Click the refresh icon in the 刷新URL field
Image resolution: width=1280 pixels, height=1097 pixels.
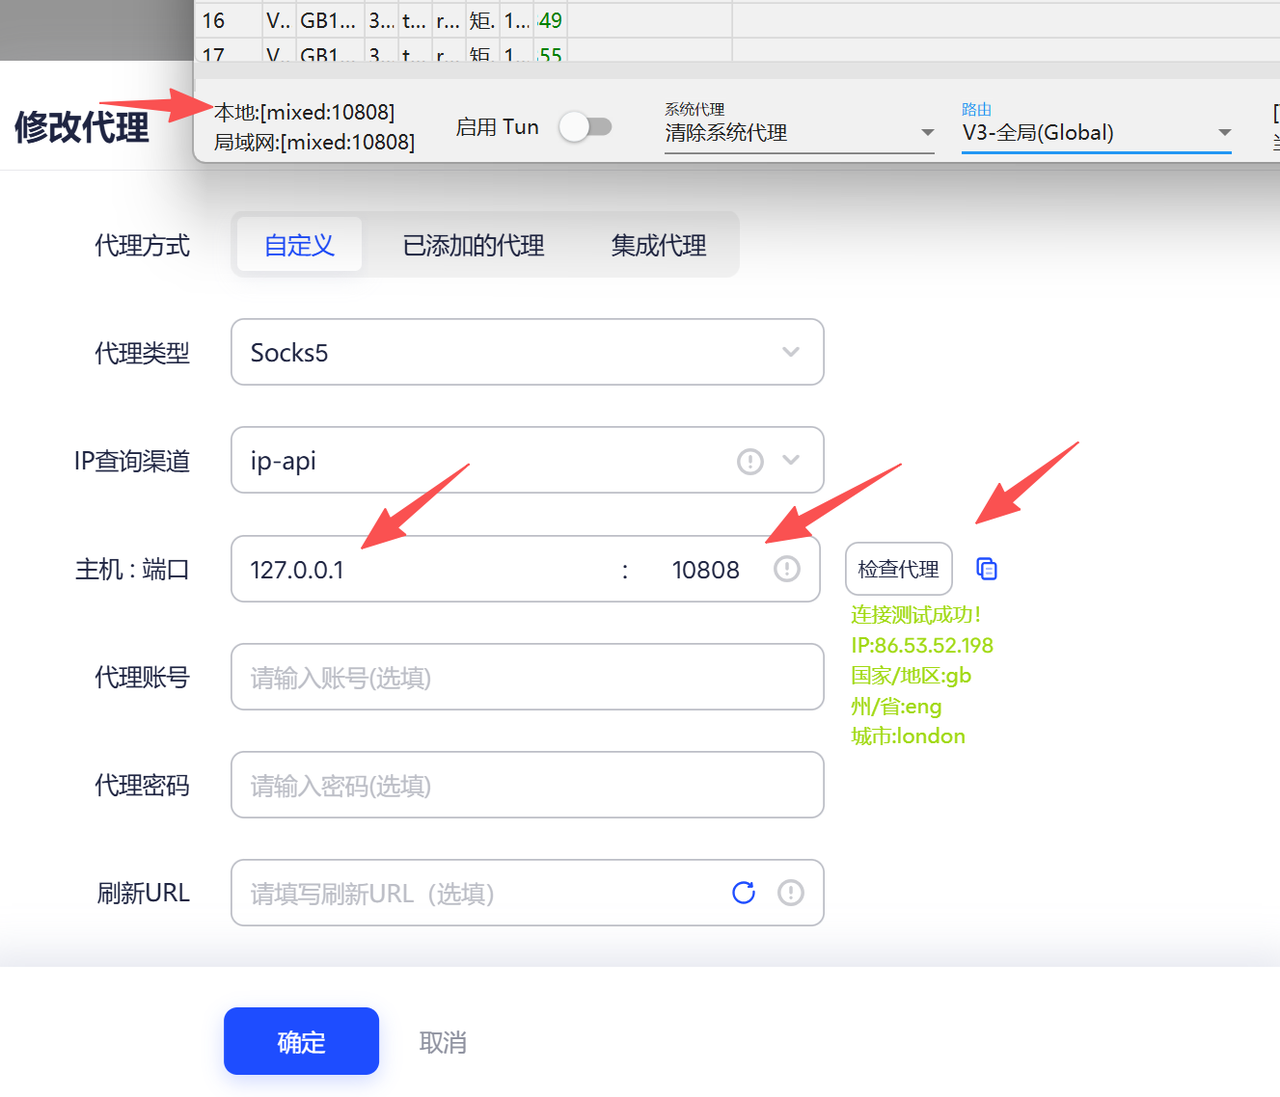pyautogui.click(x=743, y=892)
